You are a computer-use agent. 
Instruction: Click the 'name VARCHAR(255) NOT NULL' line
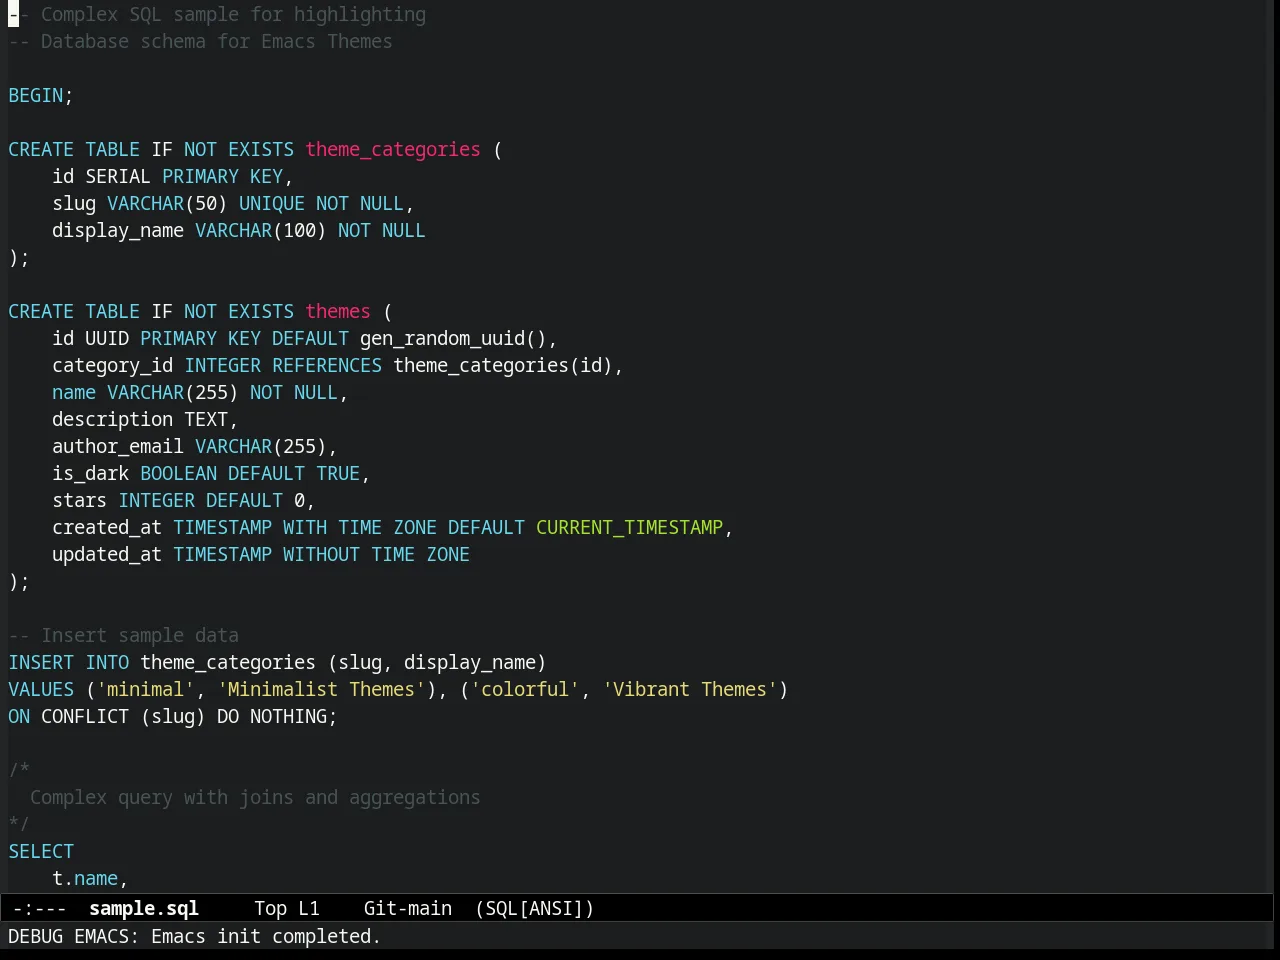[x=200, y=392]
